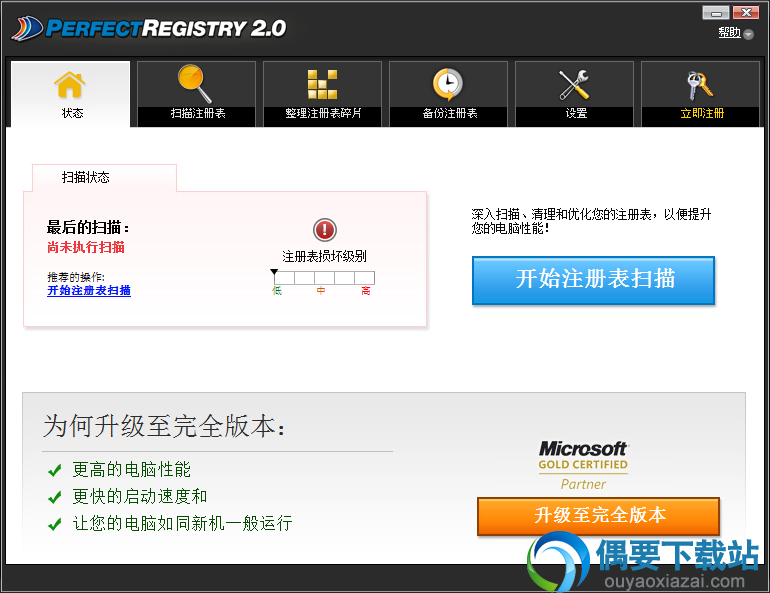
Task: Click the yellow defragment blocks icon
Action: click(x=322, y=84)
